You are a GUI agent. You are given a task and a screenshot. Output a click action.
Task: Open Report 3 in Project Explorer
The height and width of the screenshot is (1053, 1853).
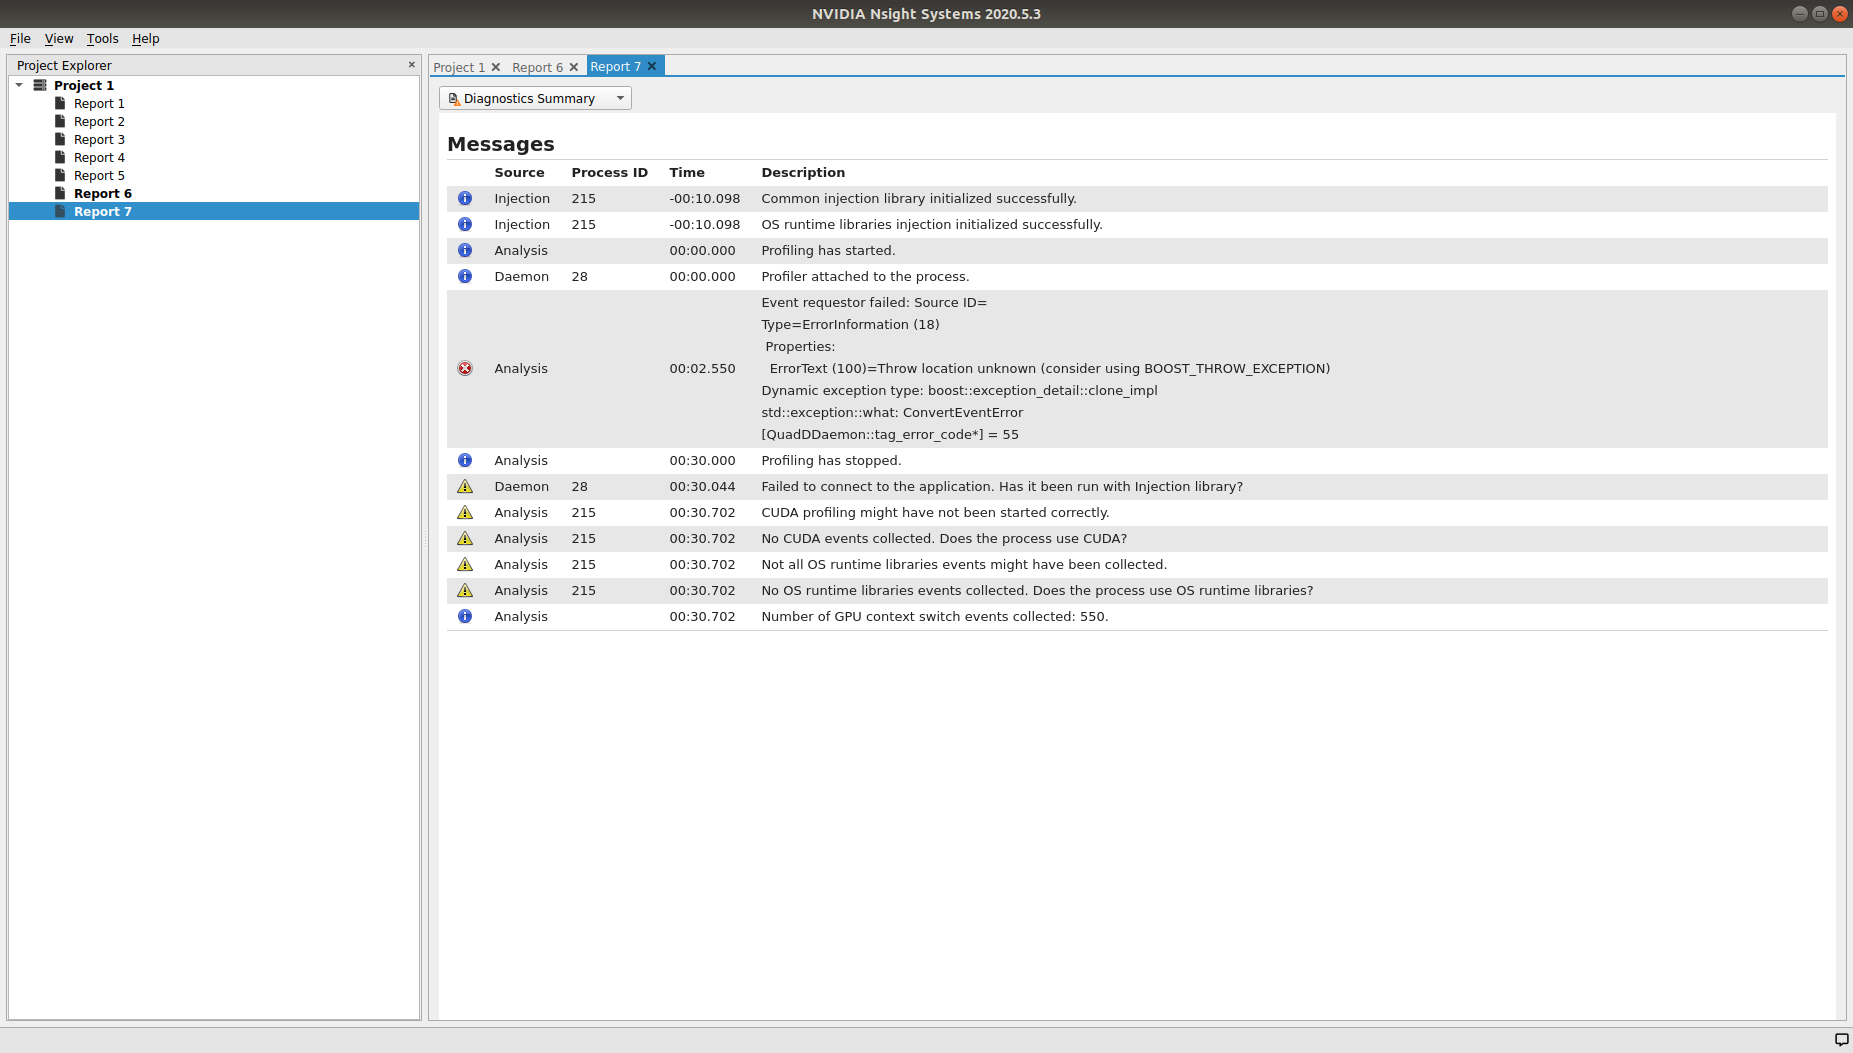pos(99,140)
